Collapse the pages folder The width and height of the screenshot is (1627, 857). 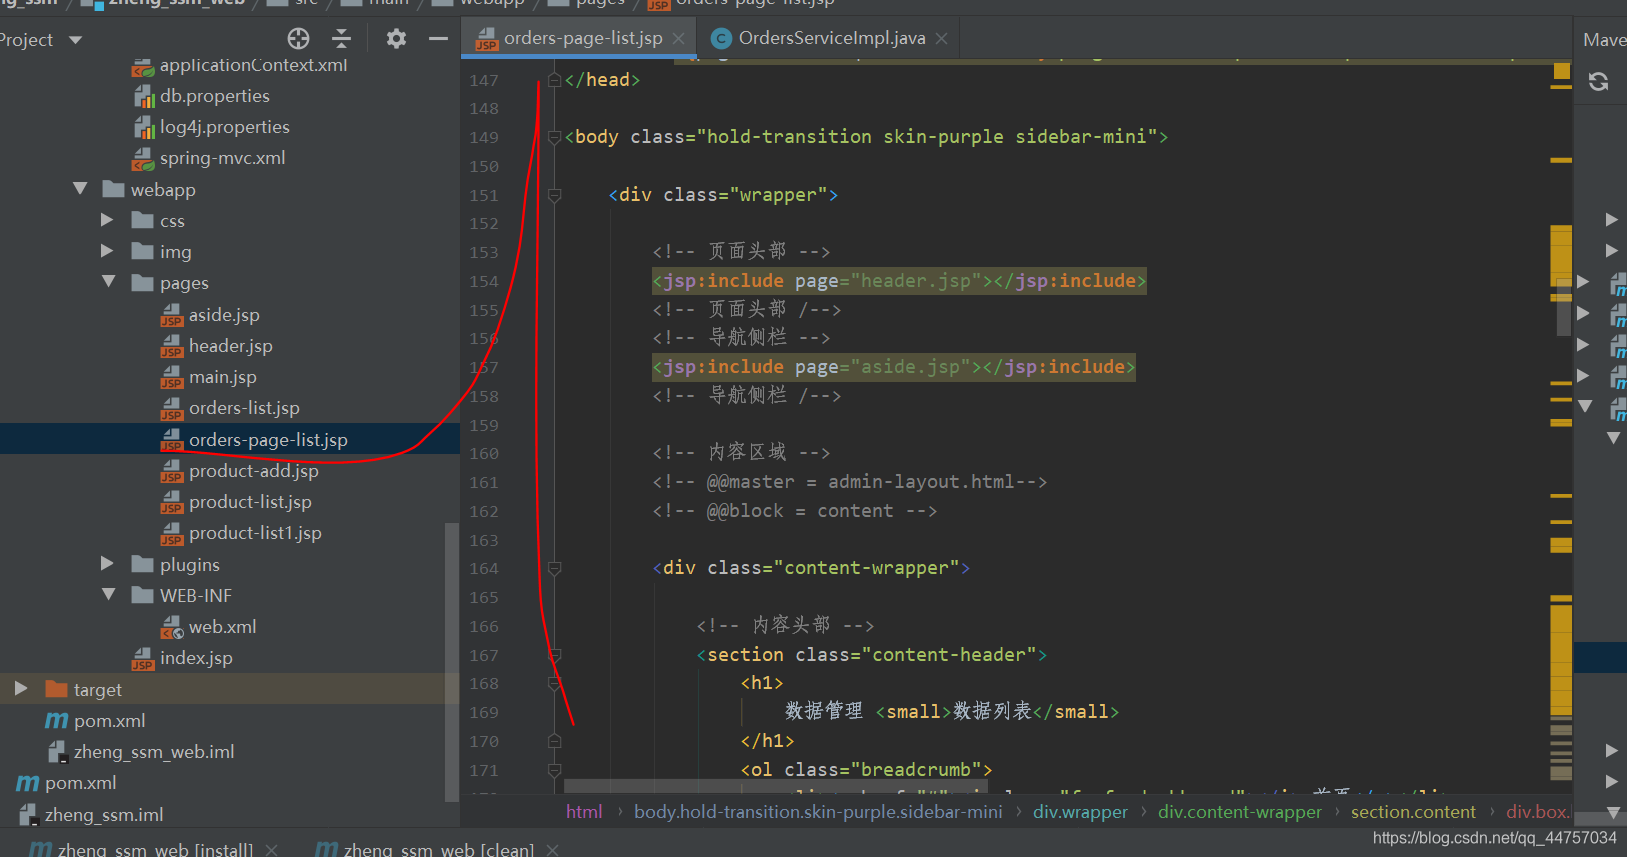tap(109, 282)
